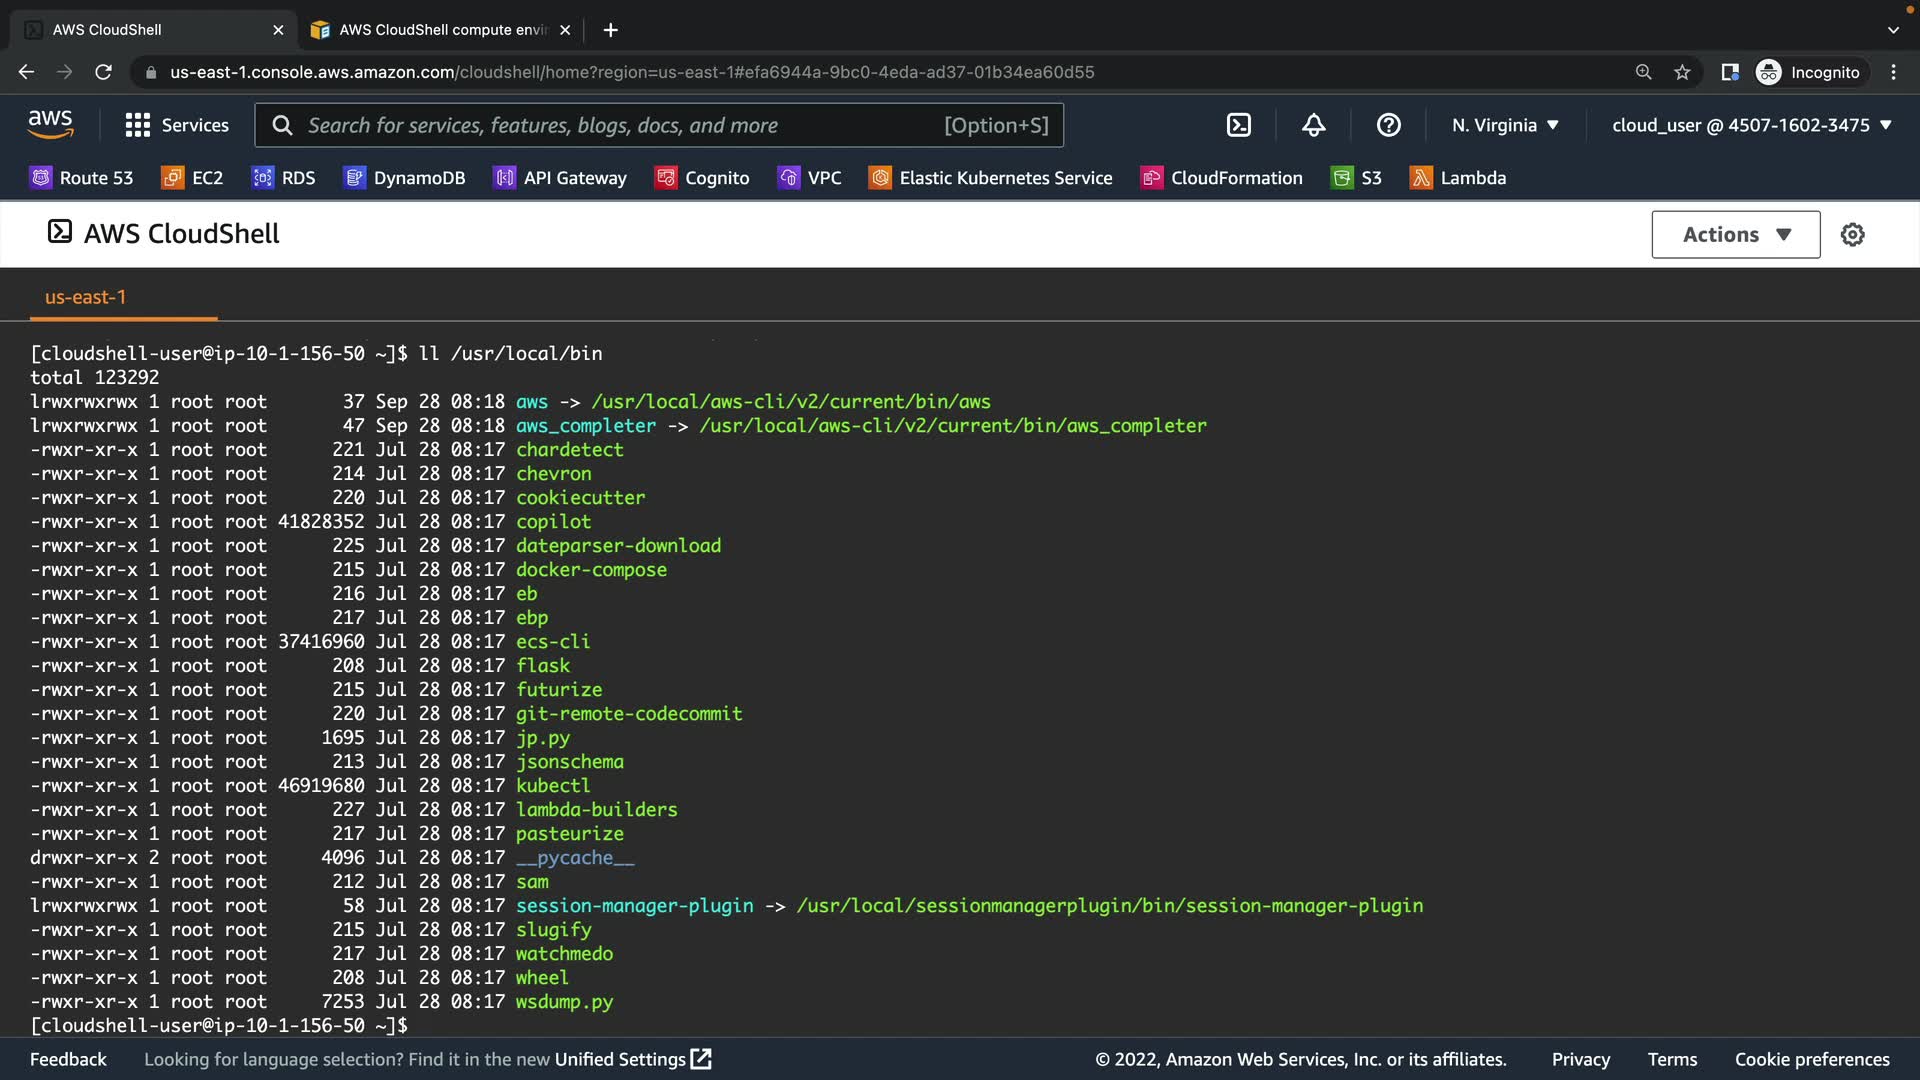Viewport: 1920px width, 1080px height.
Task: Select the us-east-1 terminal tab
Action: 85,297
